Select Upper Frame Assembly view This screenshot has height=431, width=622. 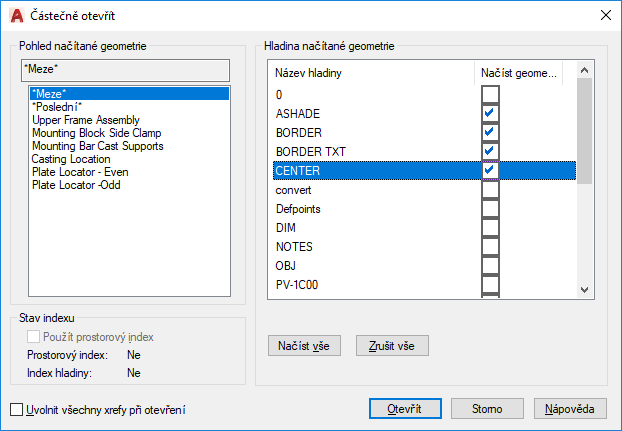click(x=86, y=120)
